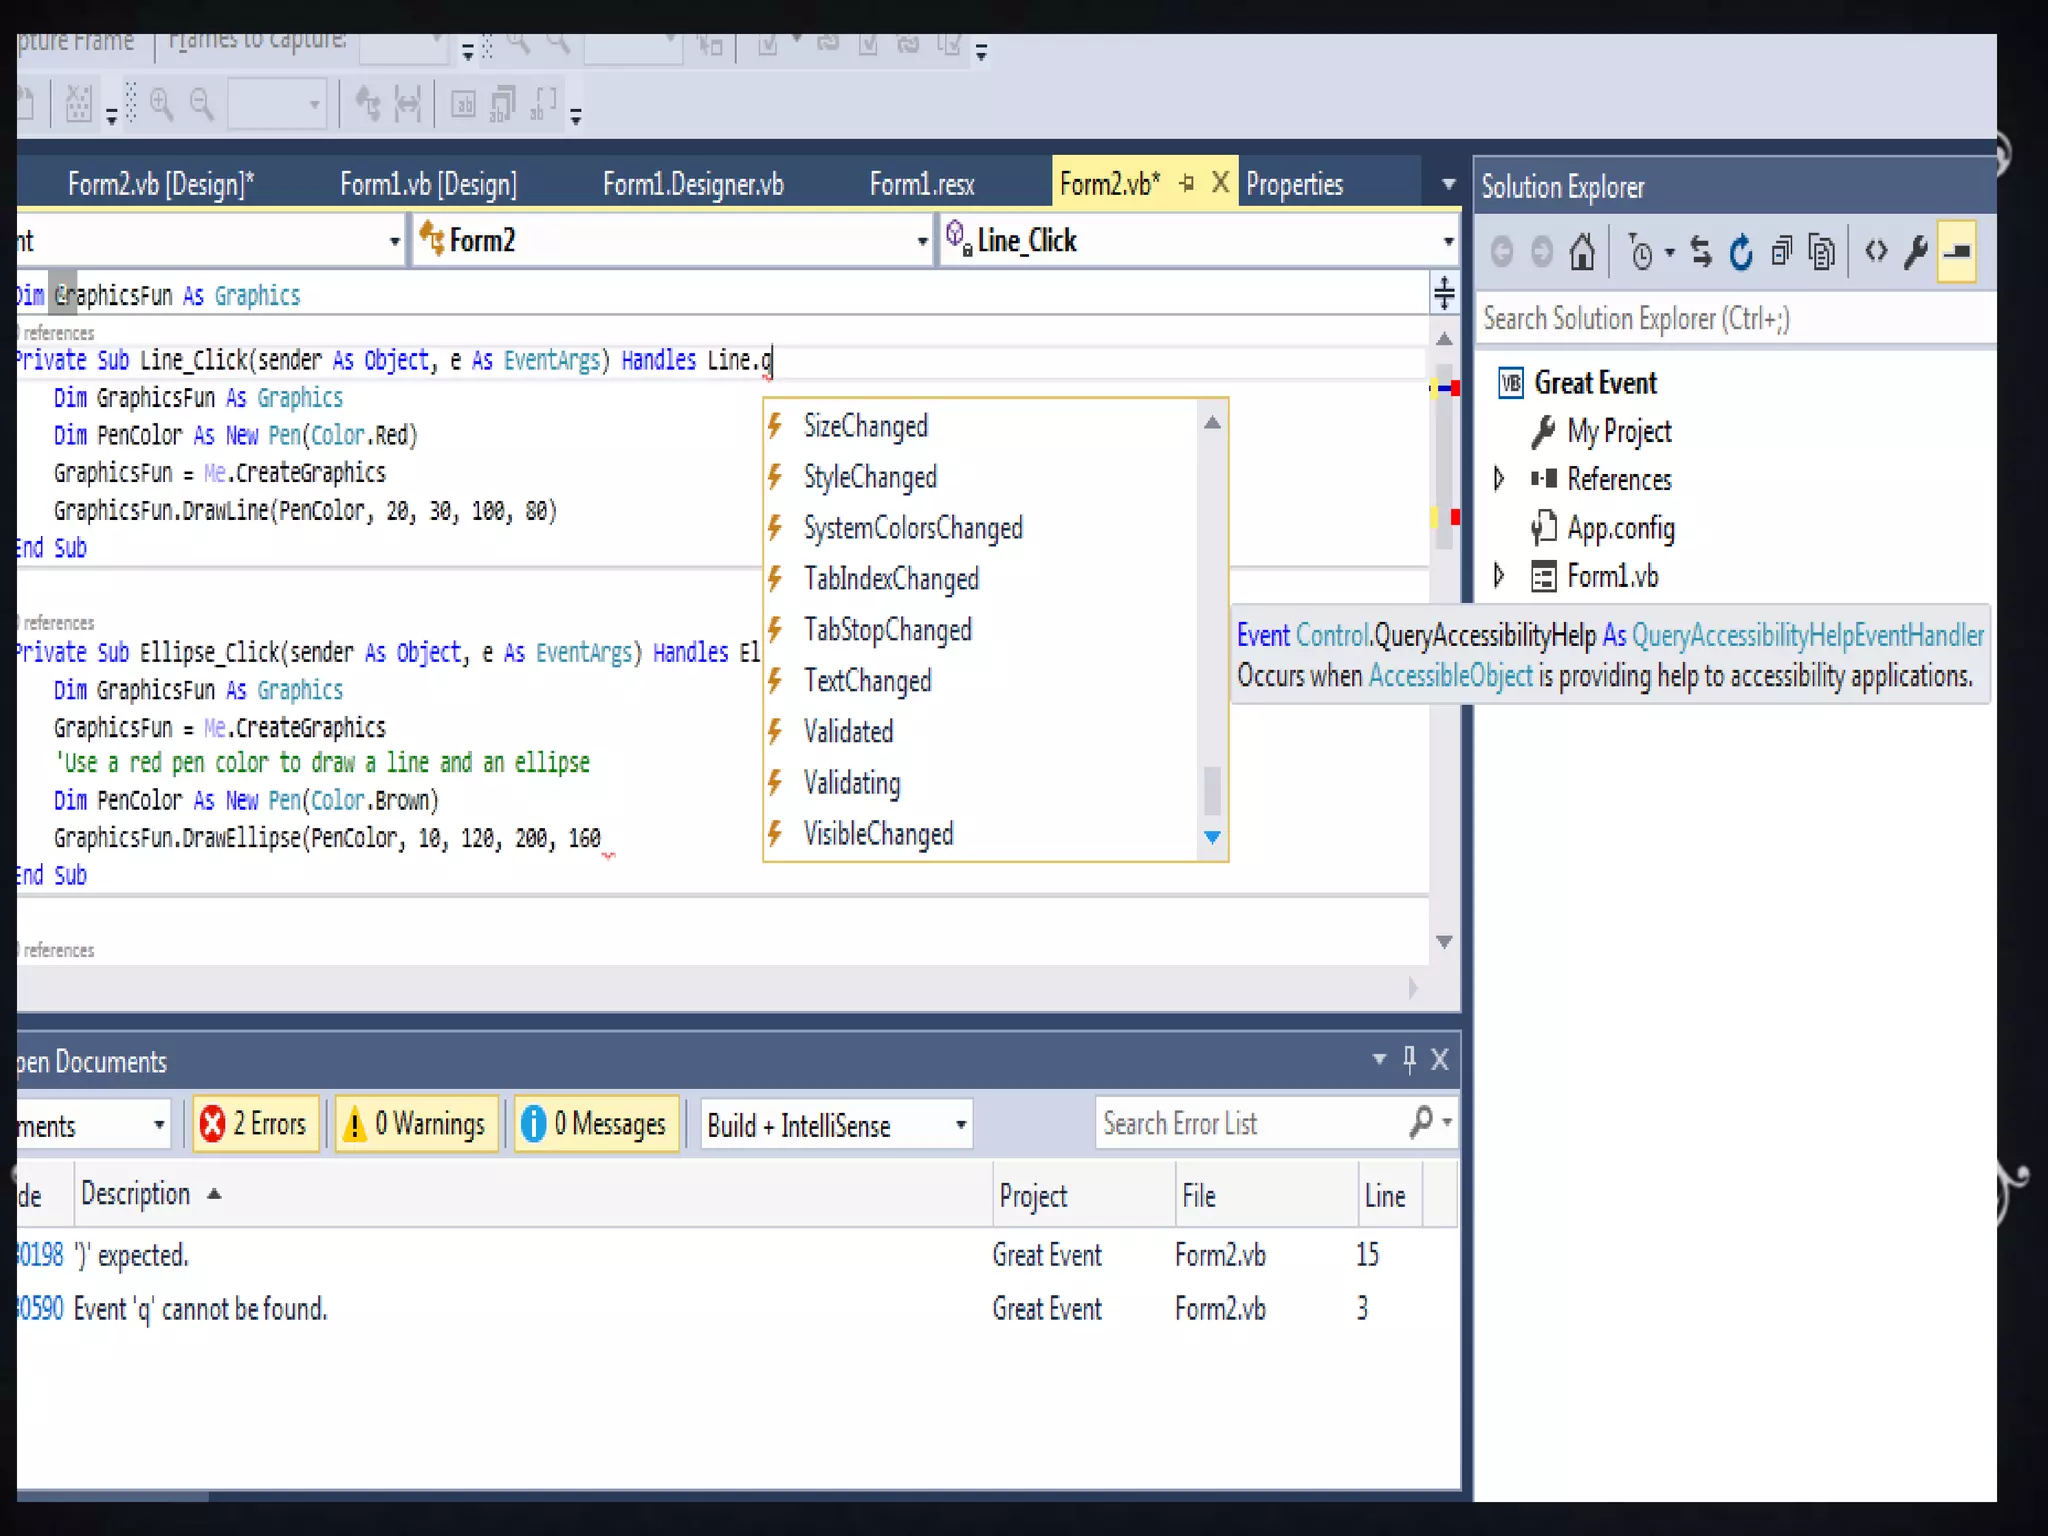The image size is (2048, 1536).
Task: Click the Show All Files icon
Action: click(1822, 252)
